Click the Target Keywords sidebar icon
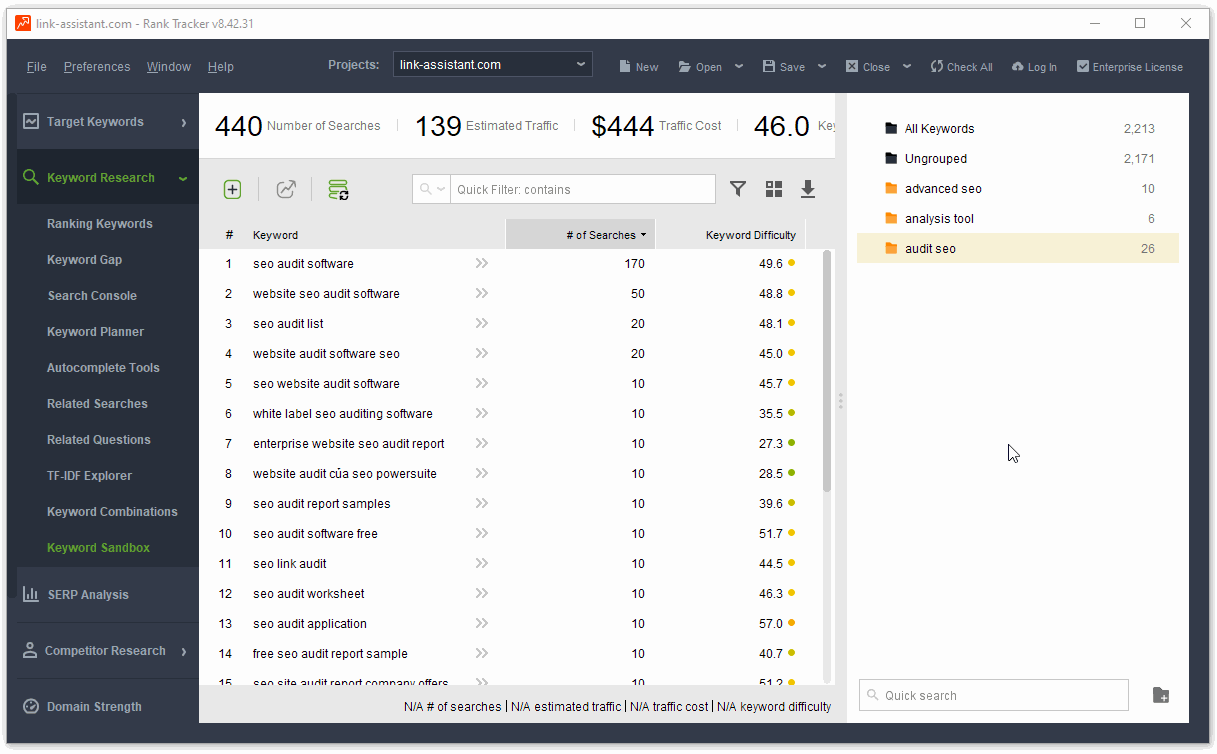The image size is (1217, 754). (31, 121)
